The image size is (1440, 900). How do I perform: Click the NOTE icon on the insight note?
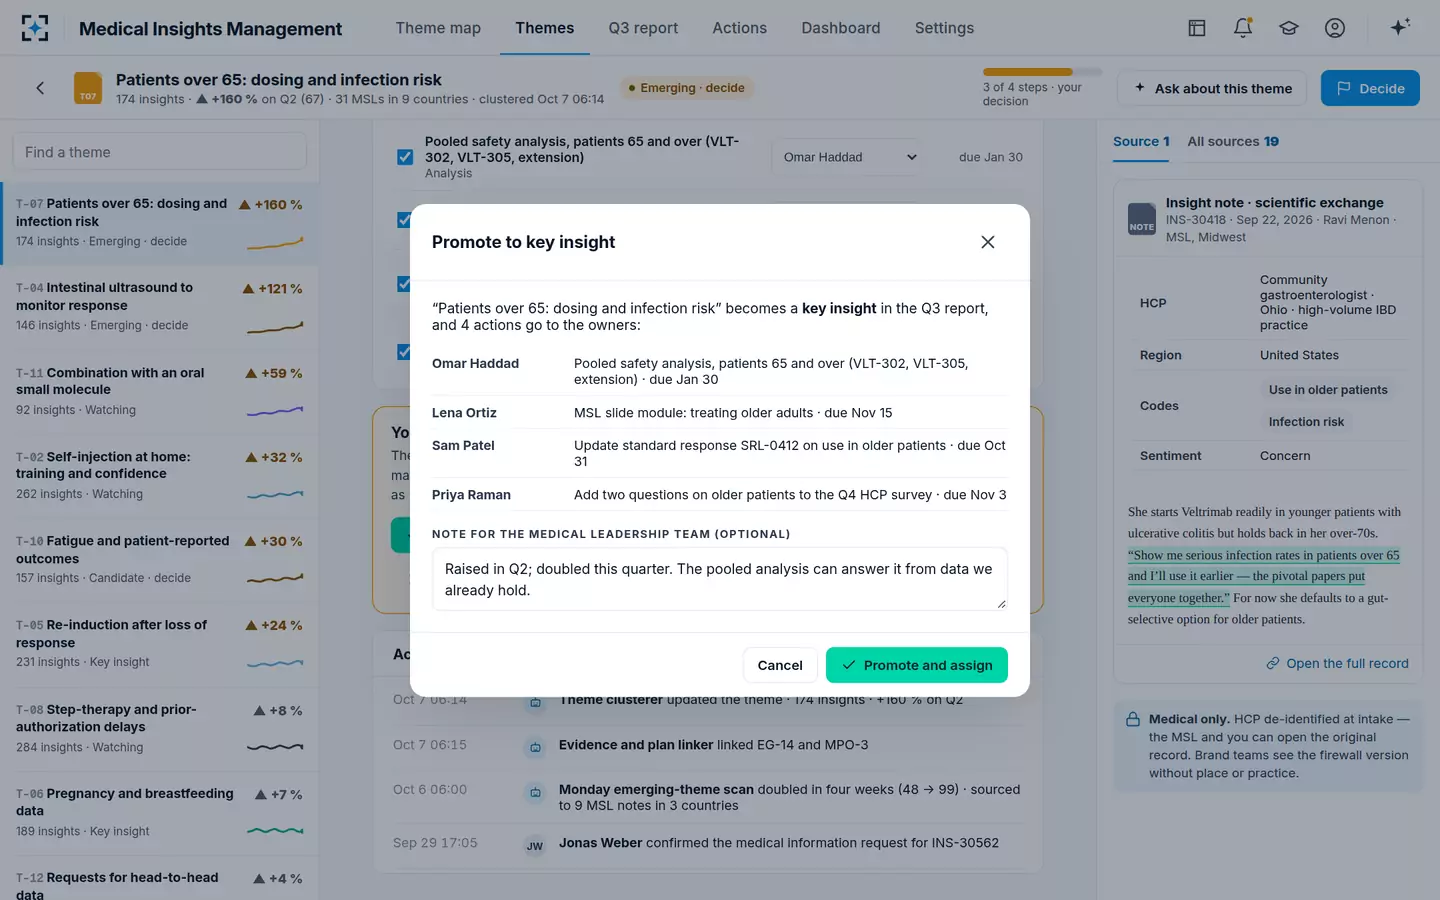tap(1142, 219)
